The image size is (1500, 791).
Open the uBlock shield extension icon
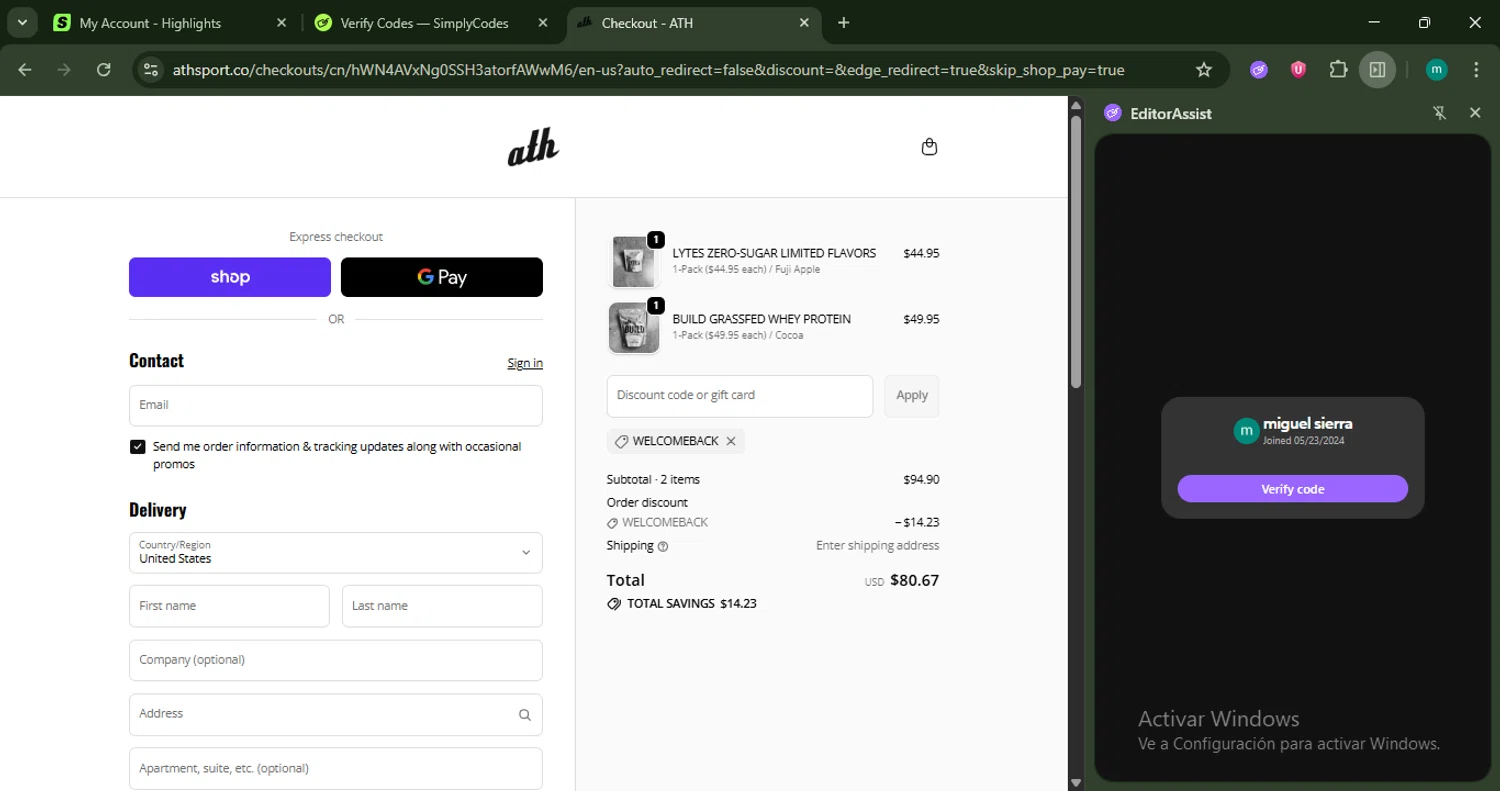[1298, 70]
